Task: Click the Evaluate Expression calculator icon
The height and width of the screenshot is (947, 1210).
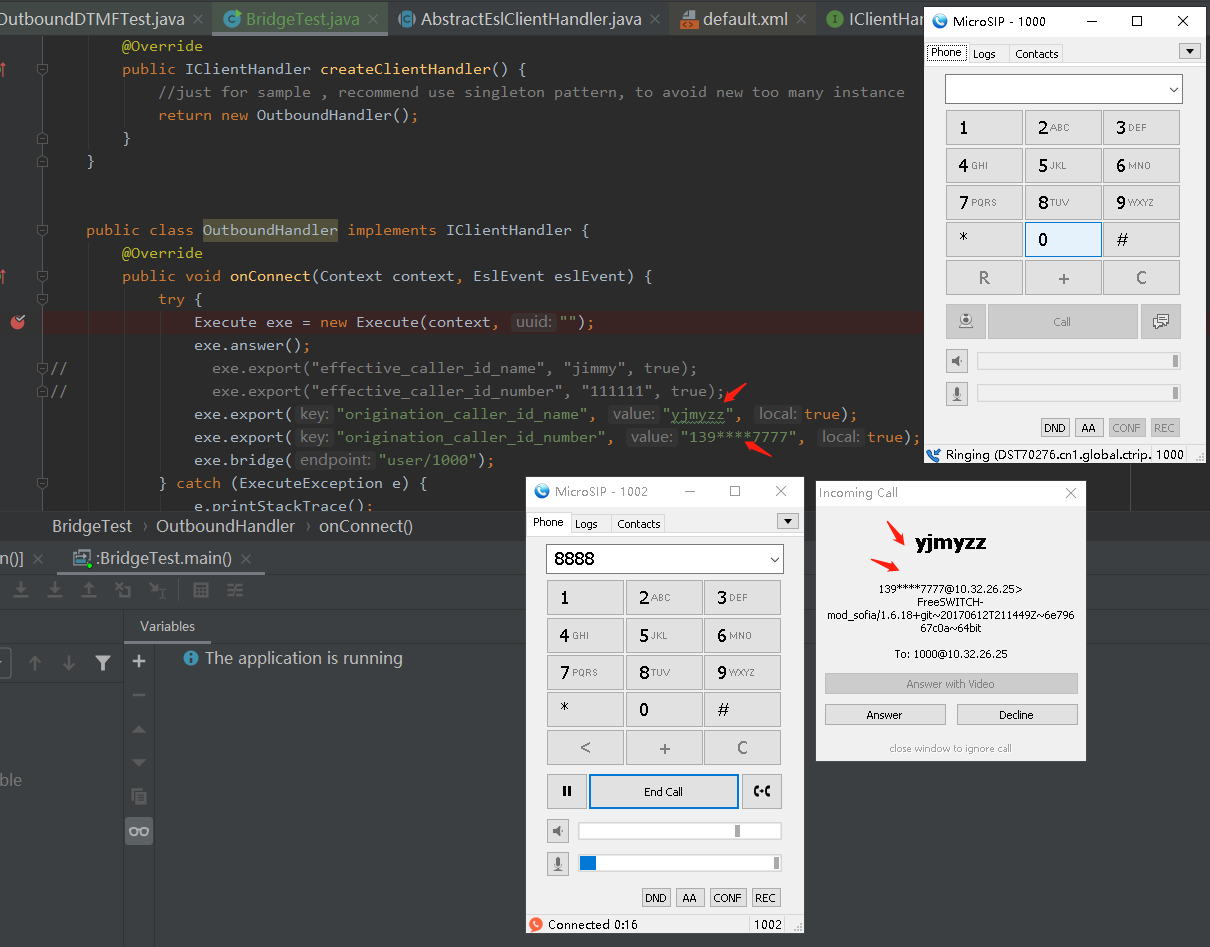Action: (201, 590)
